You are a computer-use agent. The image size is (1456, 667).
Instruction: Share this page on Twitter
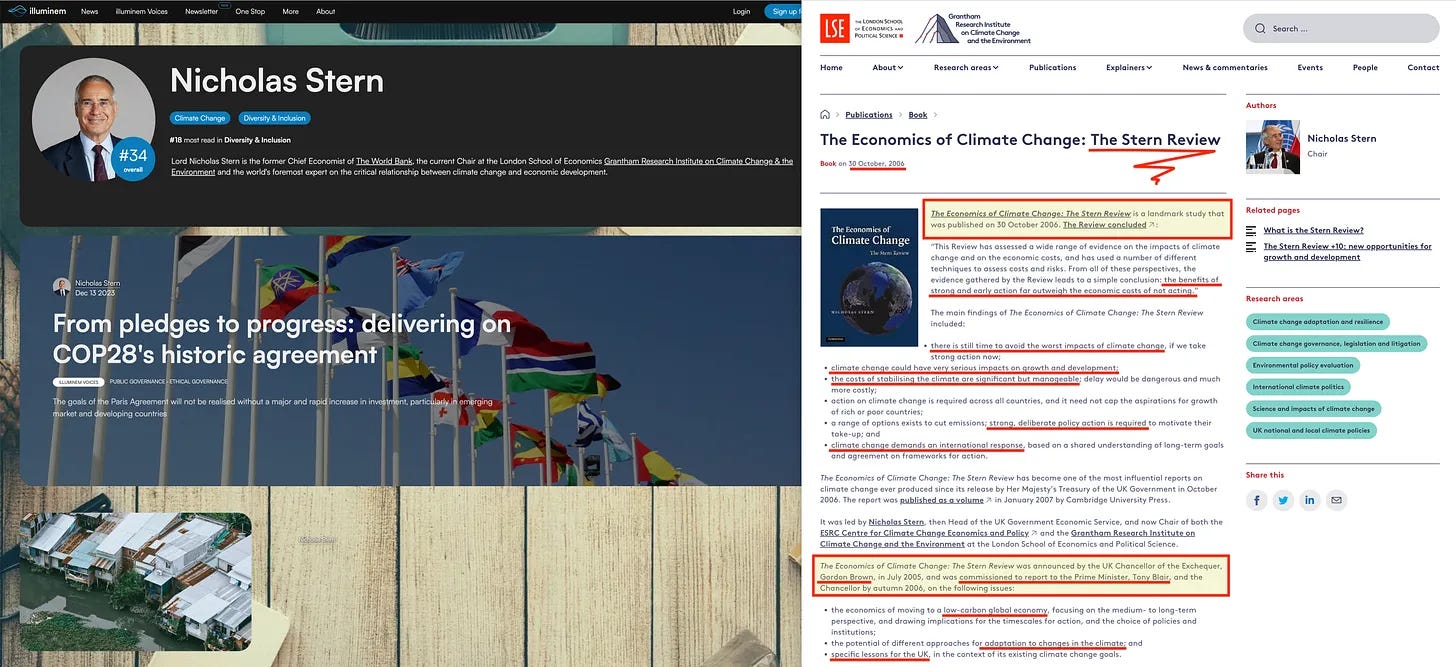(1283, 500)
